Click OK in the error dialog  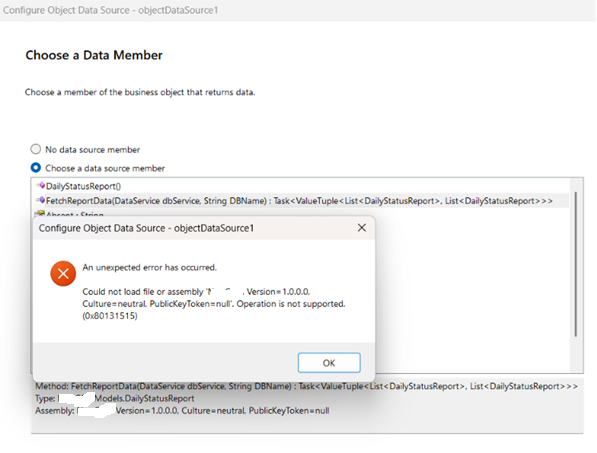(x=329, y=363)
